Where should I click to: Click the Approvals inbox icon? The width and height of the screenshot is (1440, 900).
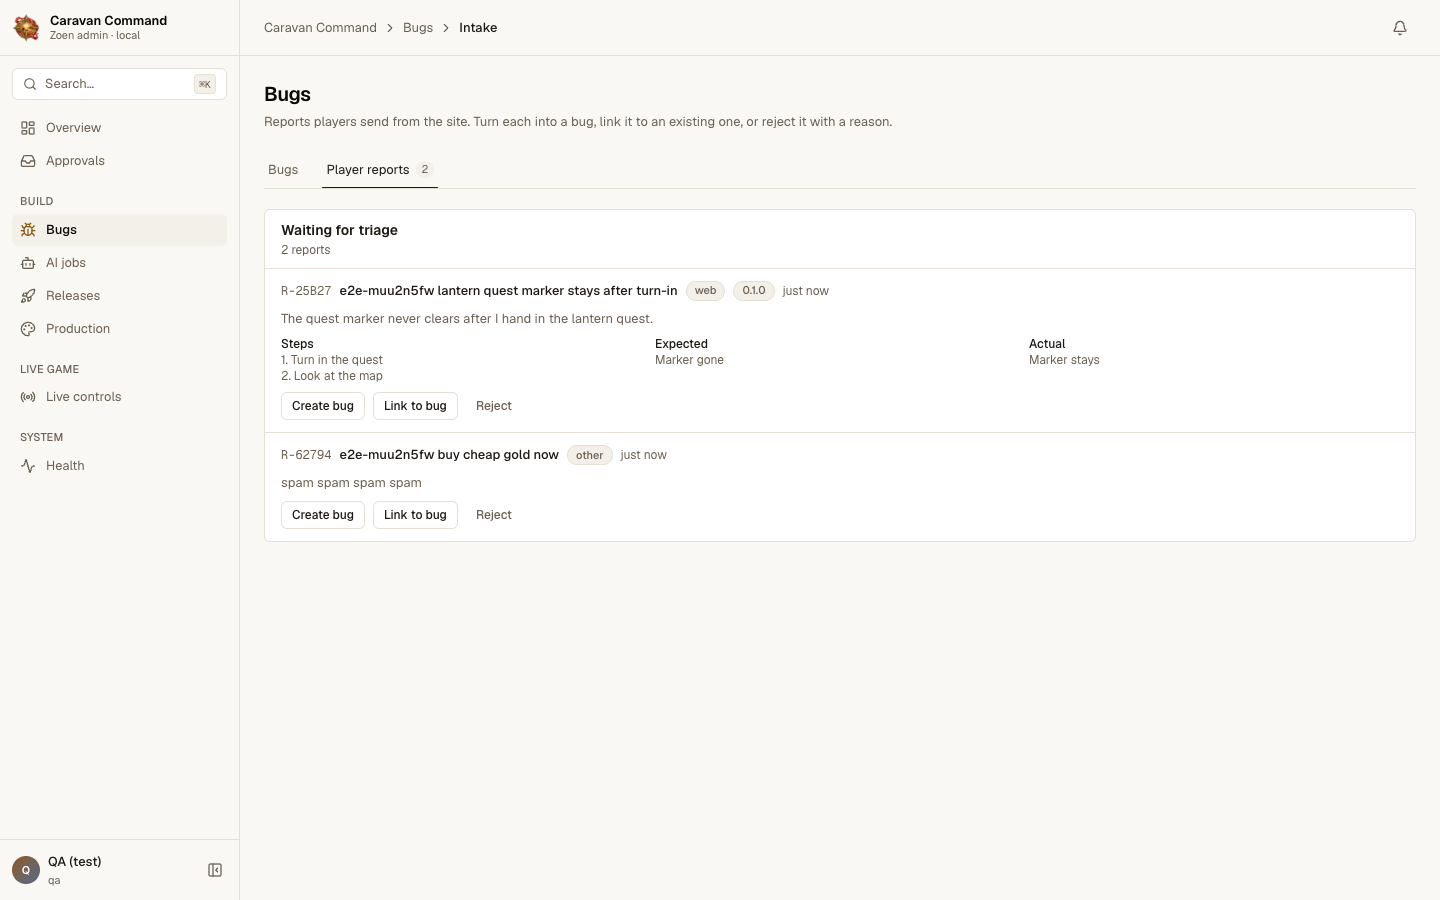(x=28, y=161)
